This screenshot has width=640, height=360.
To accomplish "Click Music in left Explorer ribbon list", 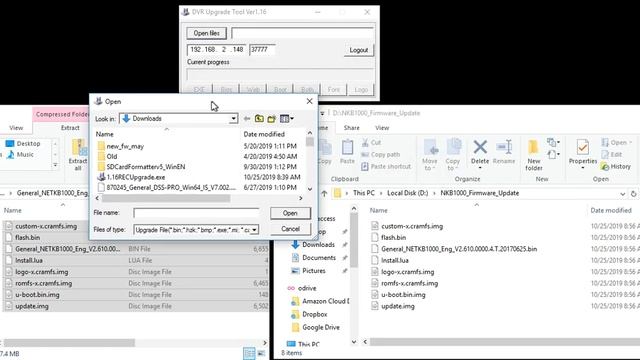I will (20, 154).
